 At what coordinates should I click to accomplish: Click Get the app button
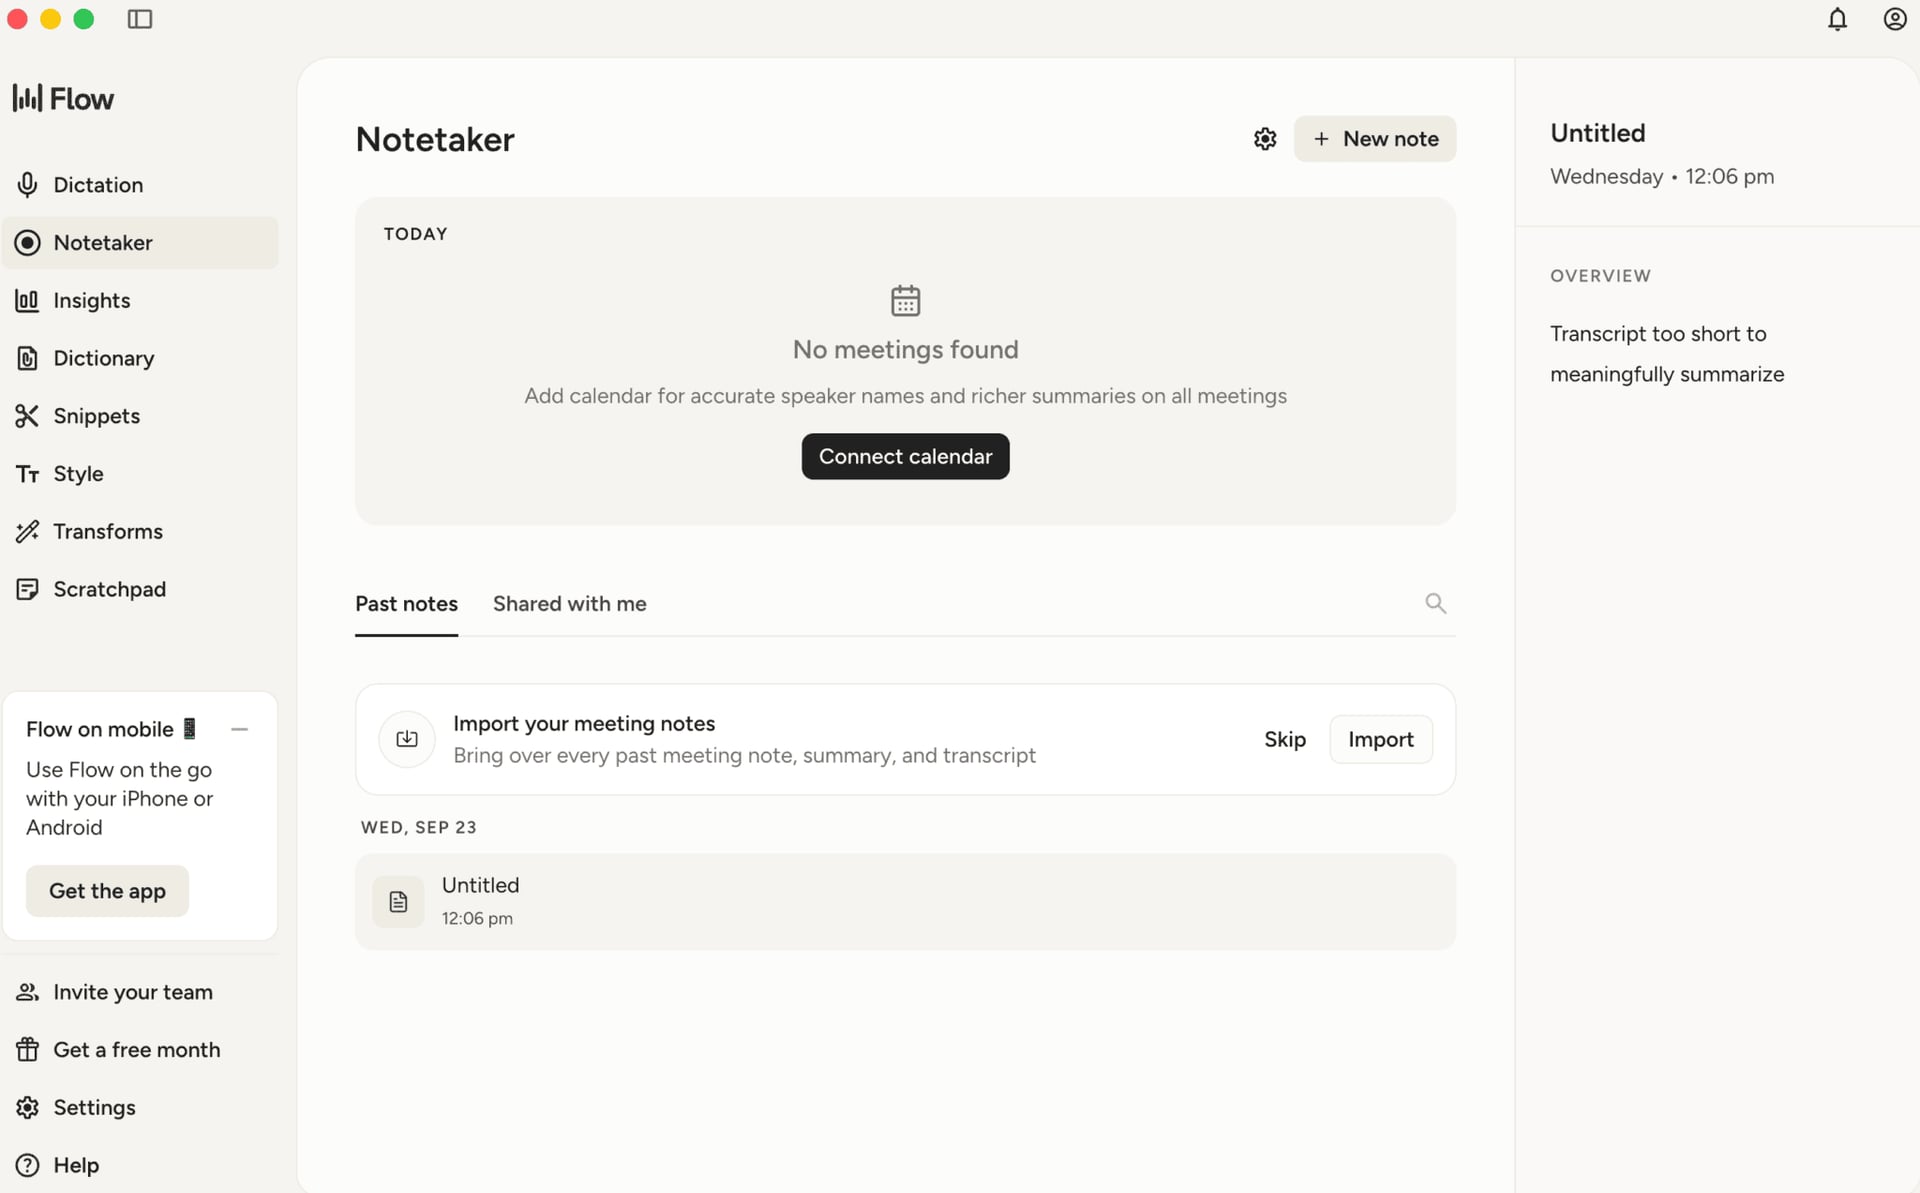(x=107, y=891)
